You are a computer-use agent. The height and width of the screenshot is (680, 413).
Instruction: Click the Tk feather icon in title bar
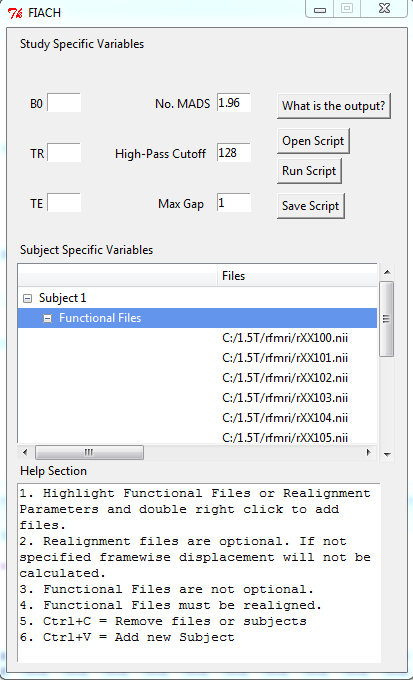pos(16,13)
